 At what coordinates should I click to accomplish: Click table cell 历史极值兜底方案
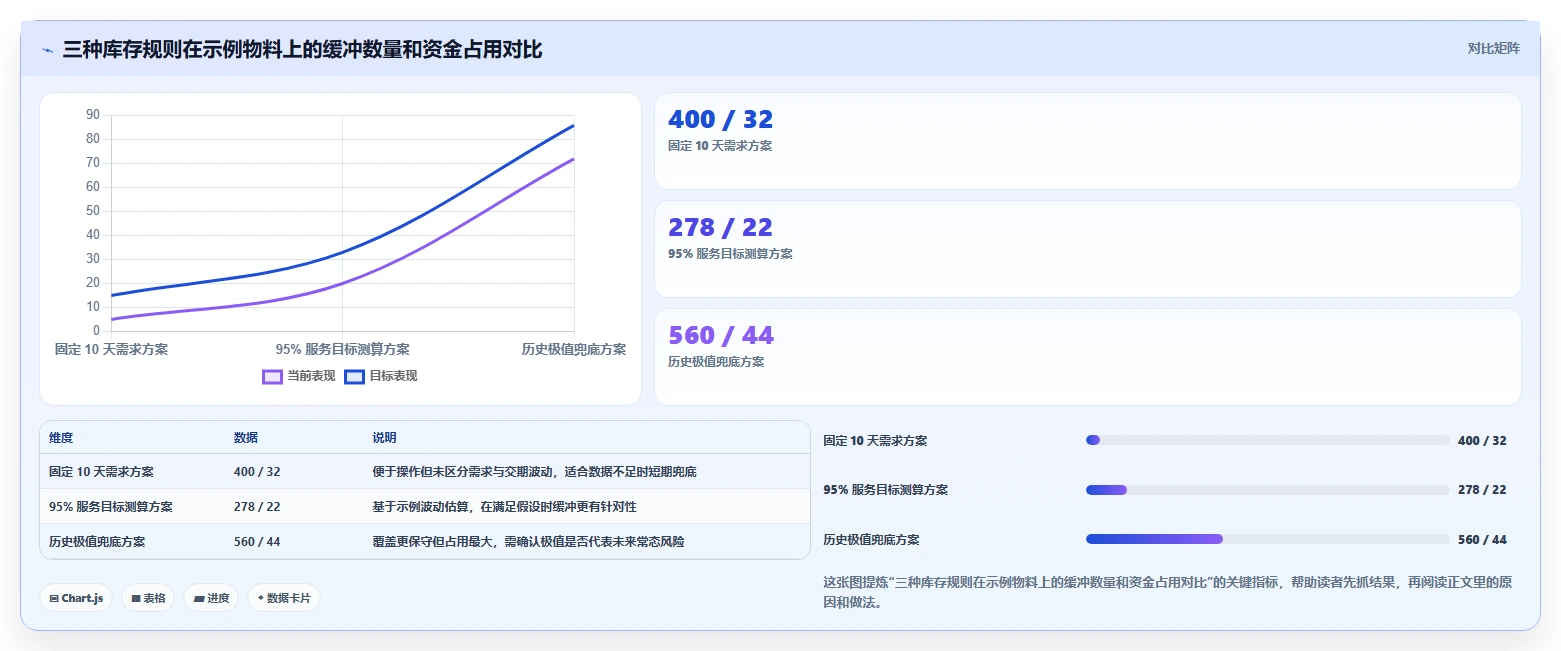97,542
